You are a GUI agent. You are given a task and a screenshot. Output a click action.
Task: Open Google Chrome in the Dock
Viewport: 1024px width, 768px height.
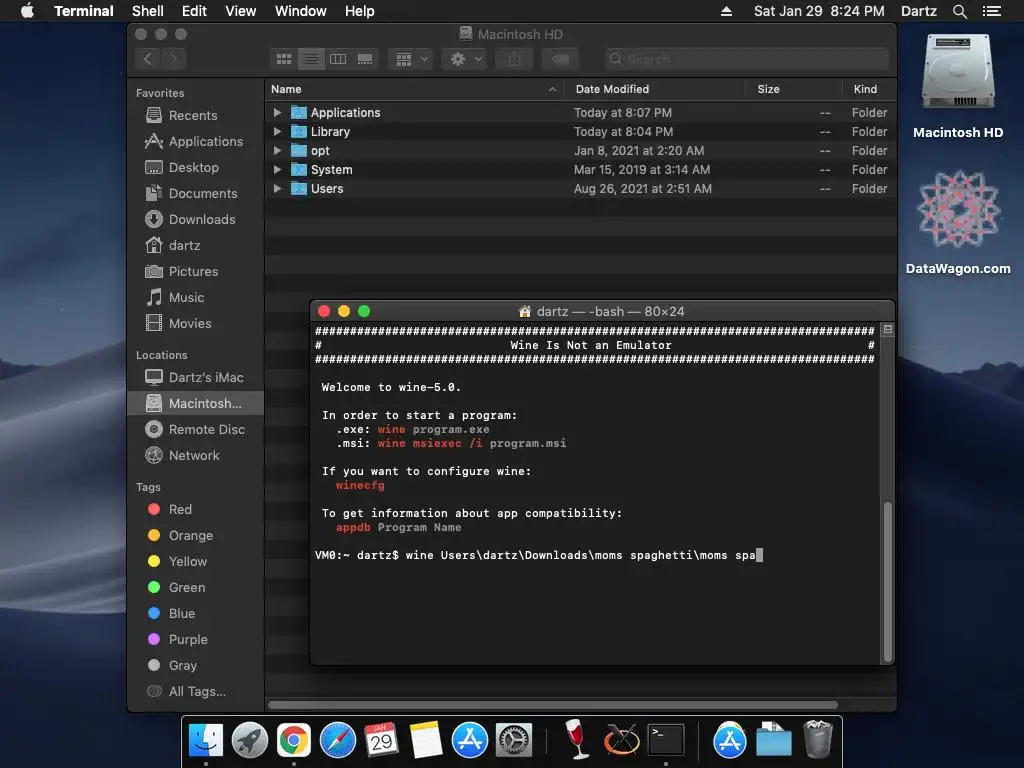tap(294, 740)
